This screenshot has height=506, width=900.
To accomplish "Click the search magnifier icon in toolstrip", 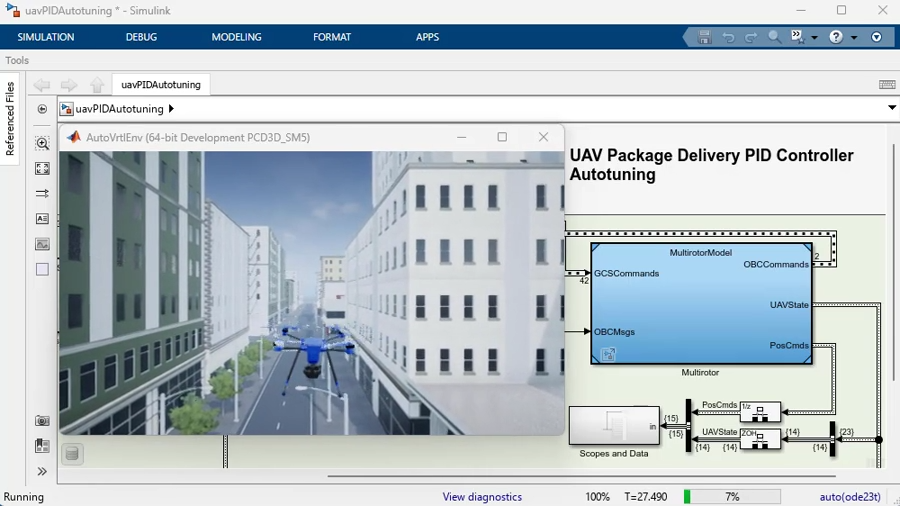I will coord(774,37).
